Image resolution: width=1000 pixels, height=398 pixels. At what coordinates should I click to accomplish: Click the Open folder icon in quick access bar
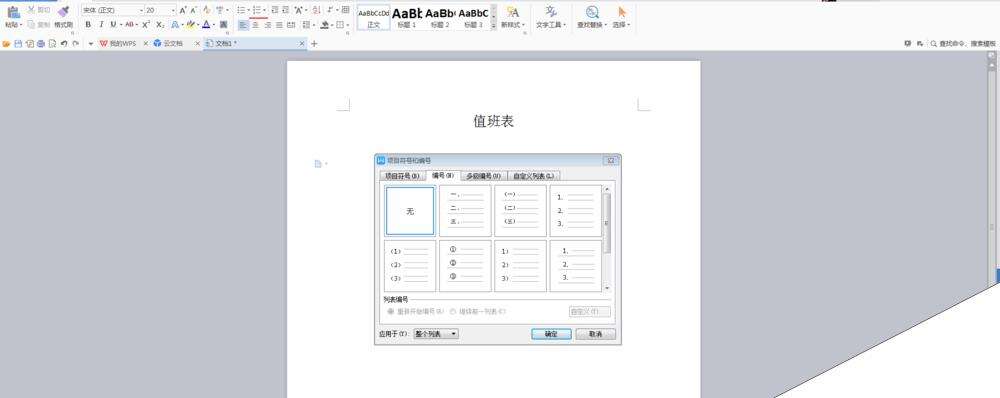coord(6,43)
